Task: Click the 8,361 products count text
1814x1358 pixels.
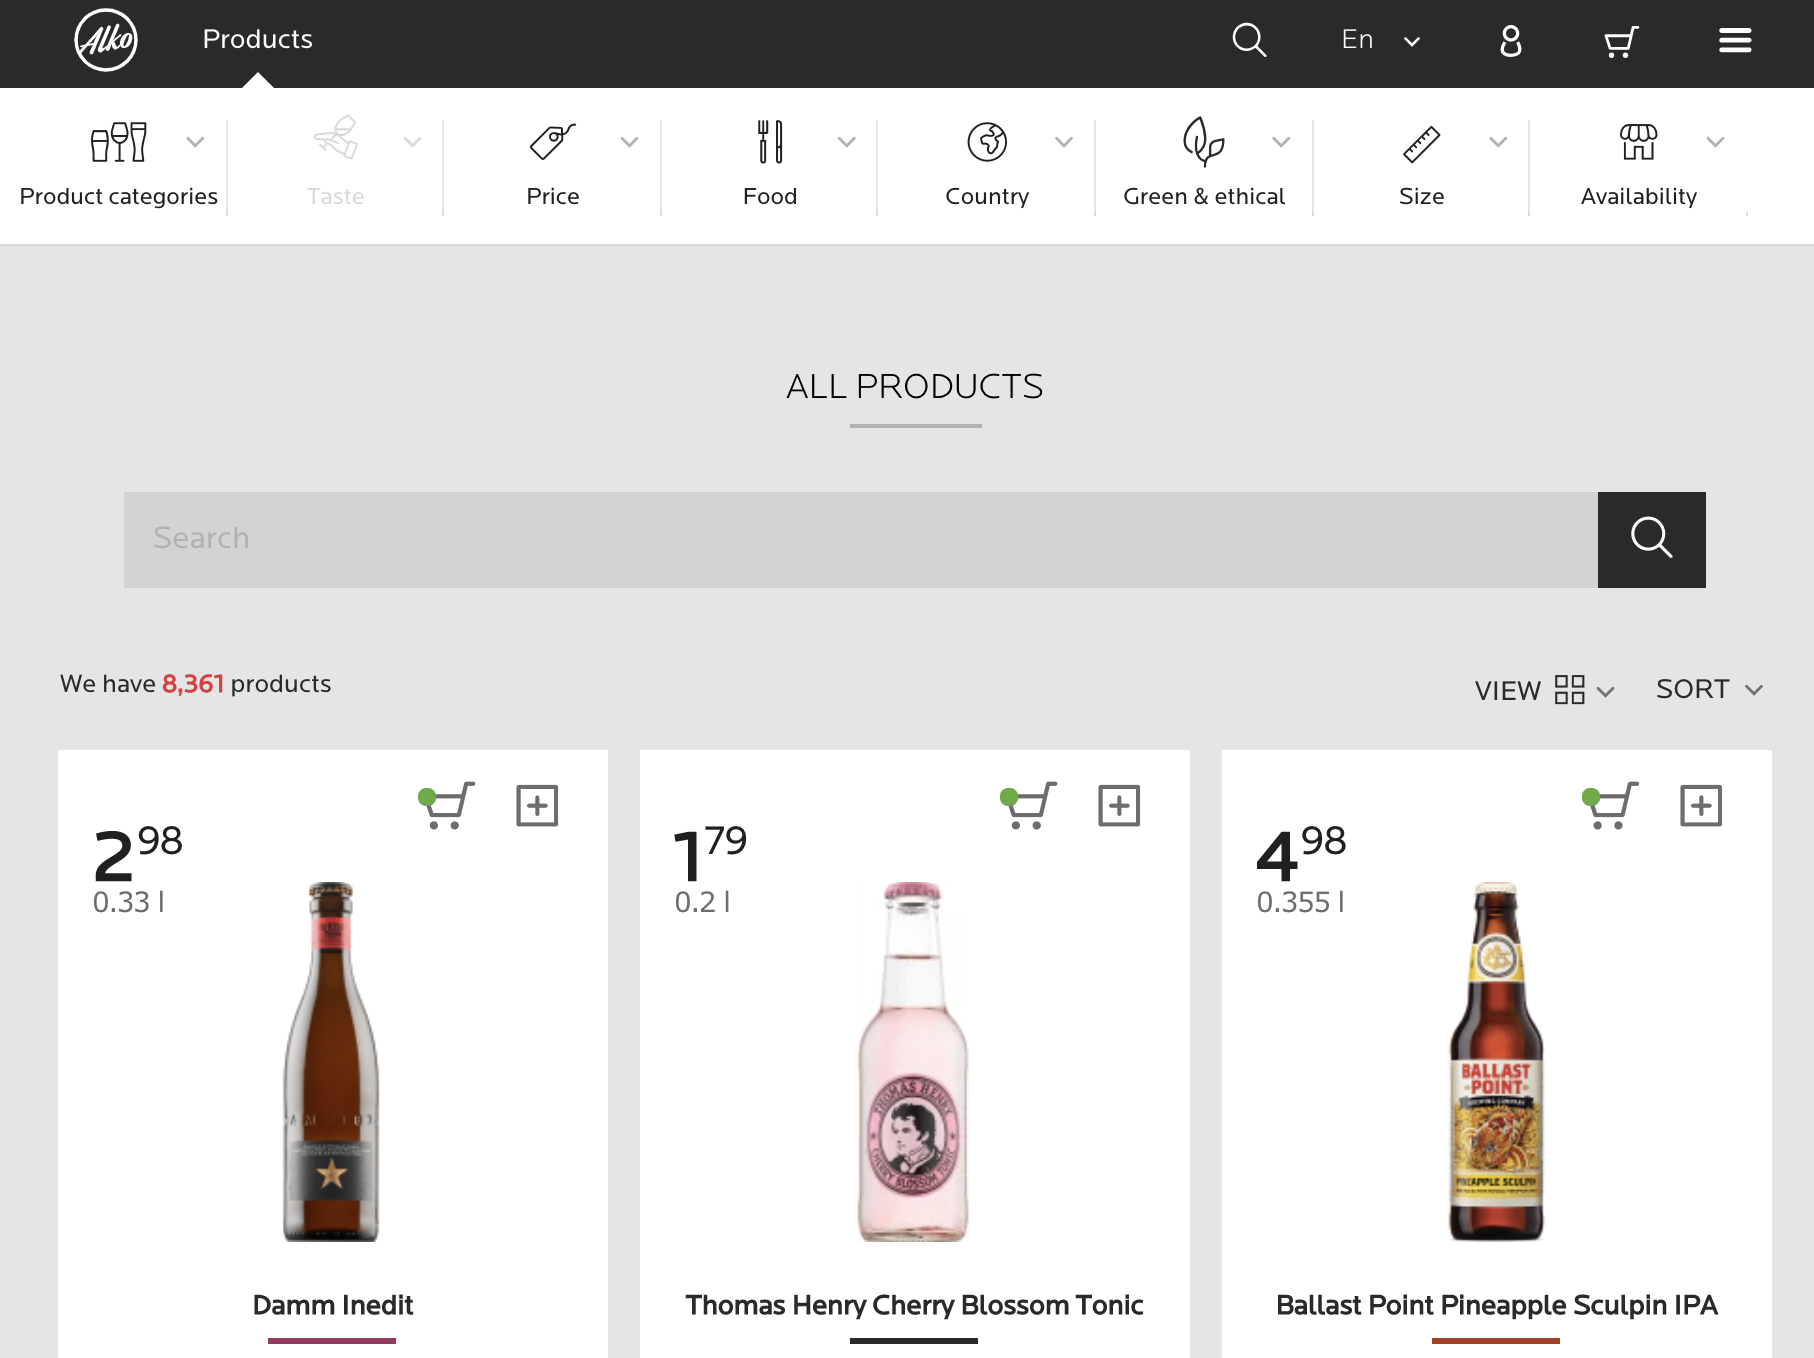Action: pyautogui.click(x=193, y=684)
